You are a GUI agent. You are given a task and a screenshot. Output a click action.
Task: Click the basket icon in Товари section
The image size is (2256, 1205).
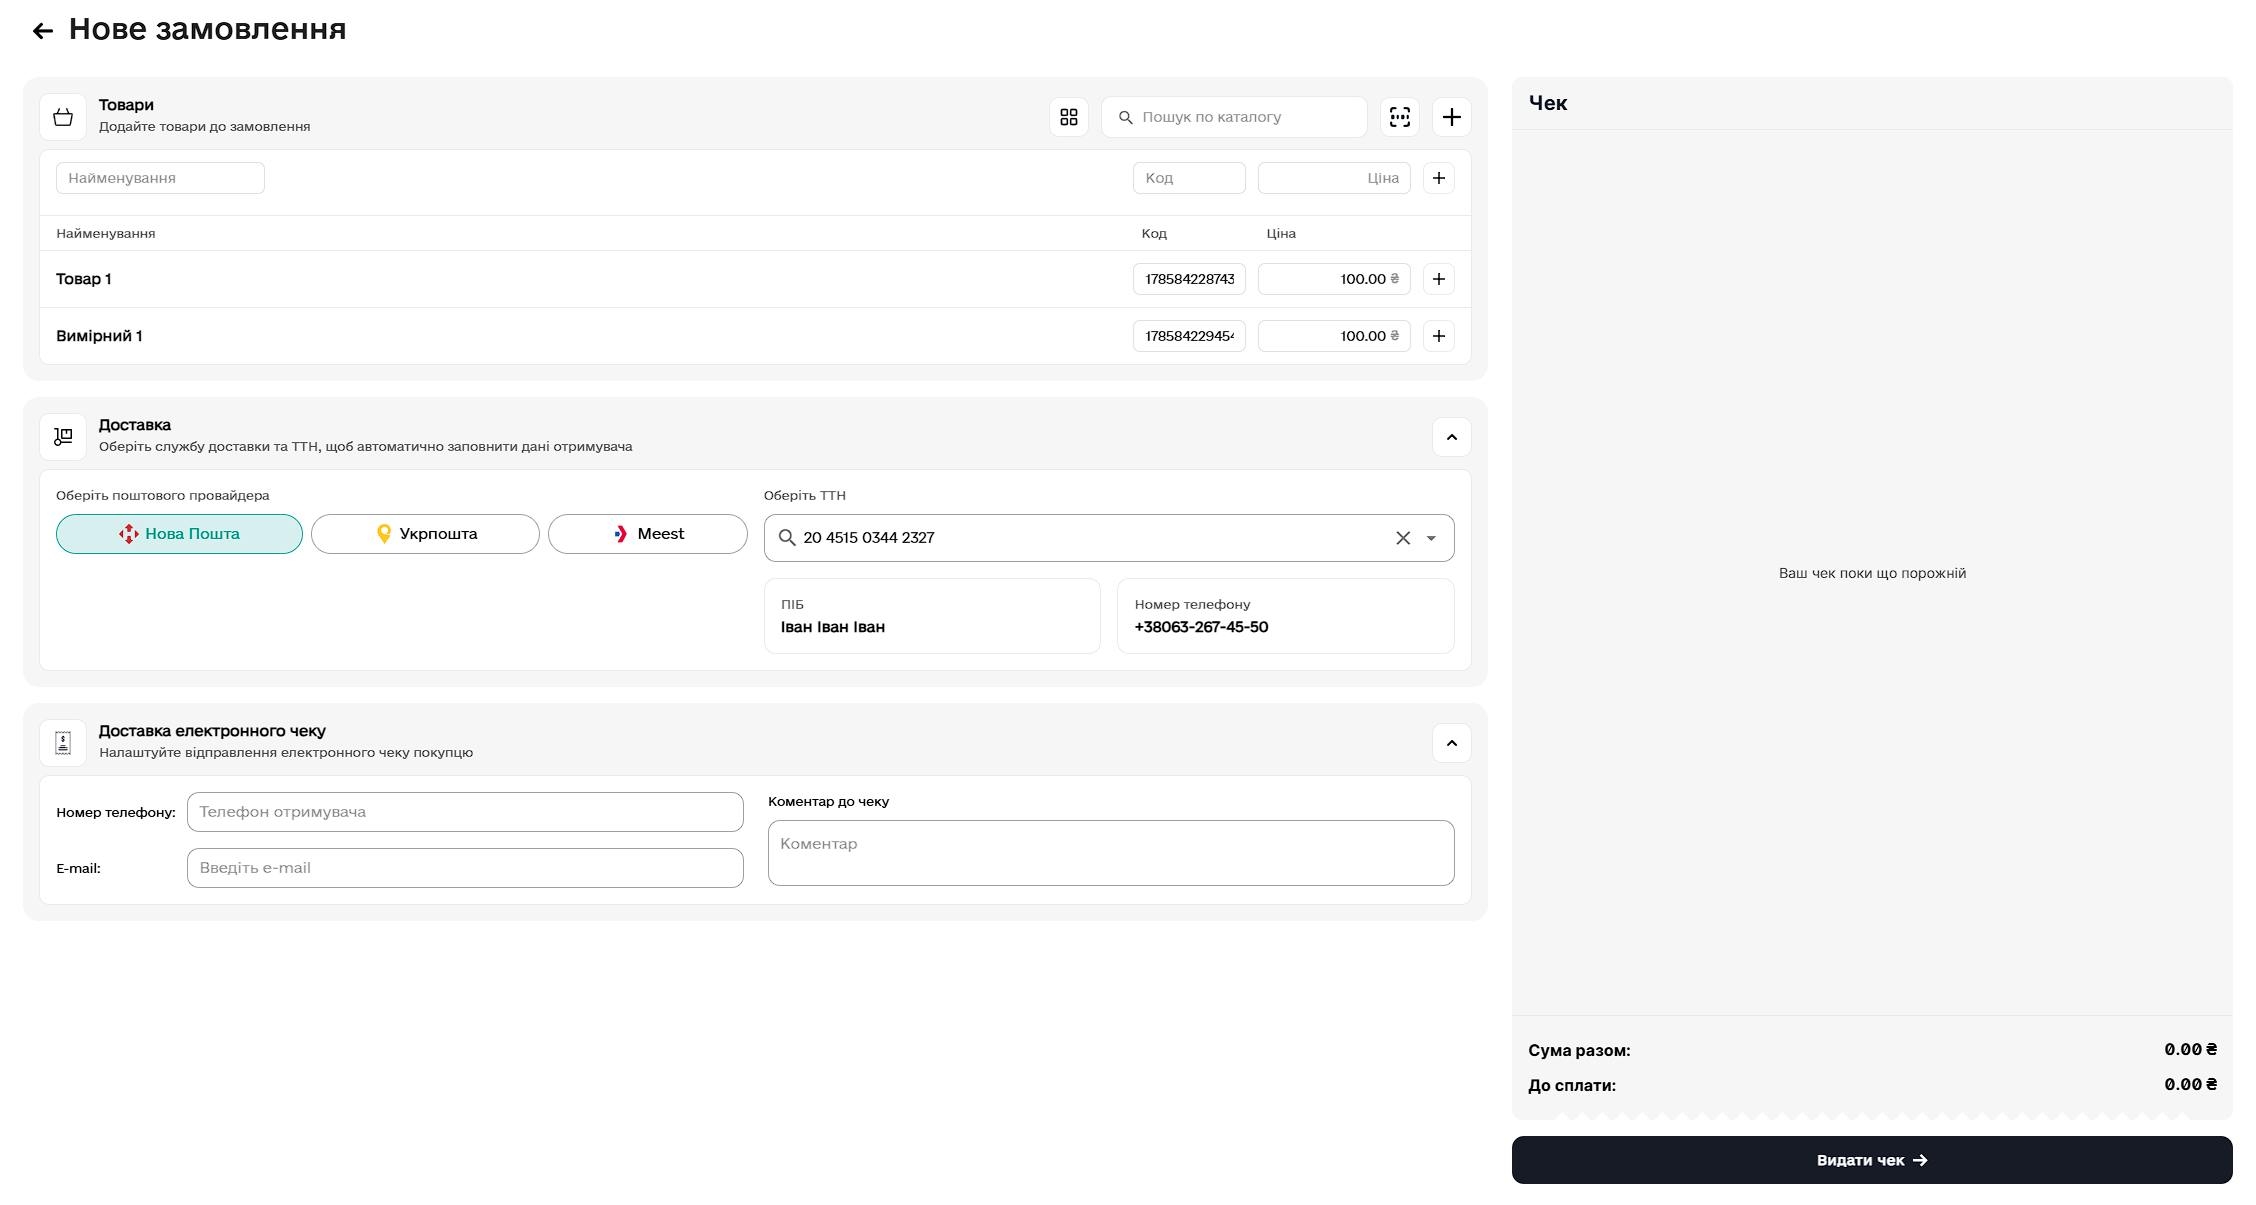63,117
